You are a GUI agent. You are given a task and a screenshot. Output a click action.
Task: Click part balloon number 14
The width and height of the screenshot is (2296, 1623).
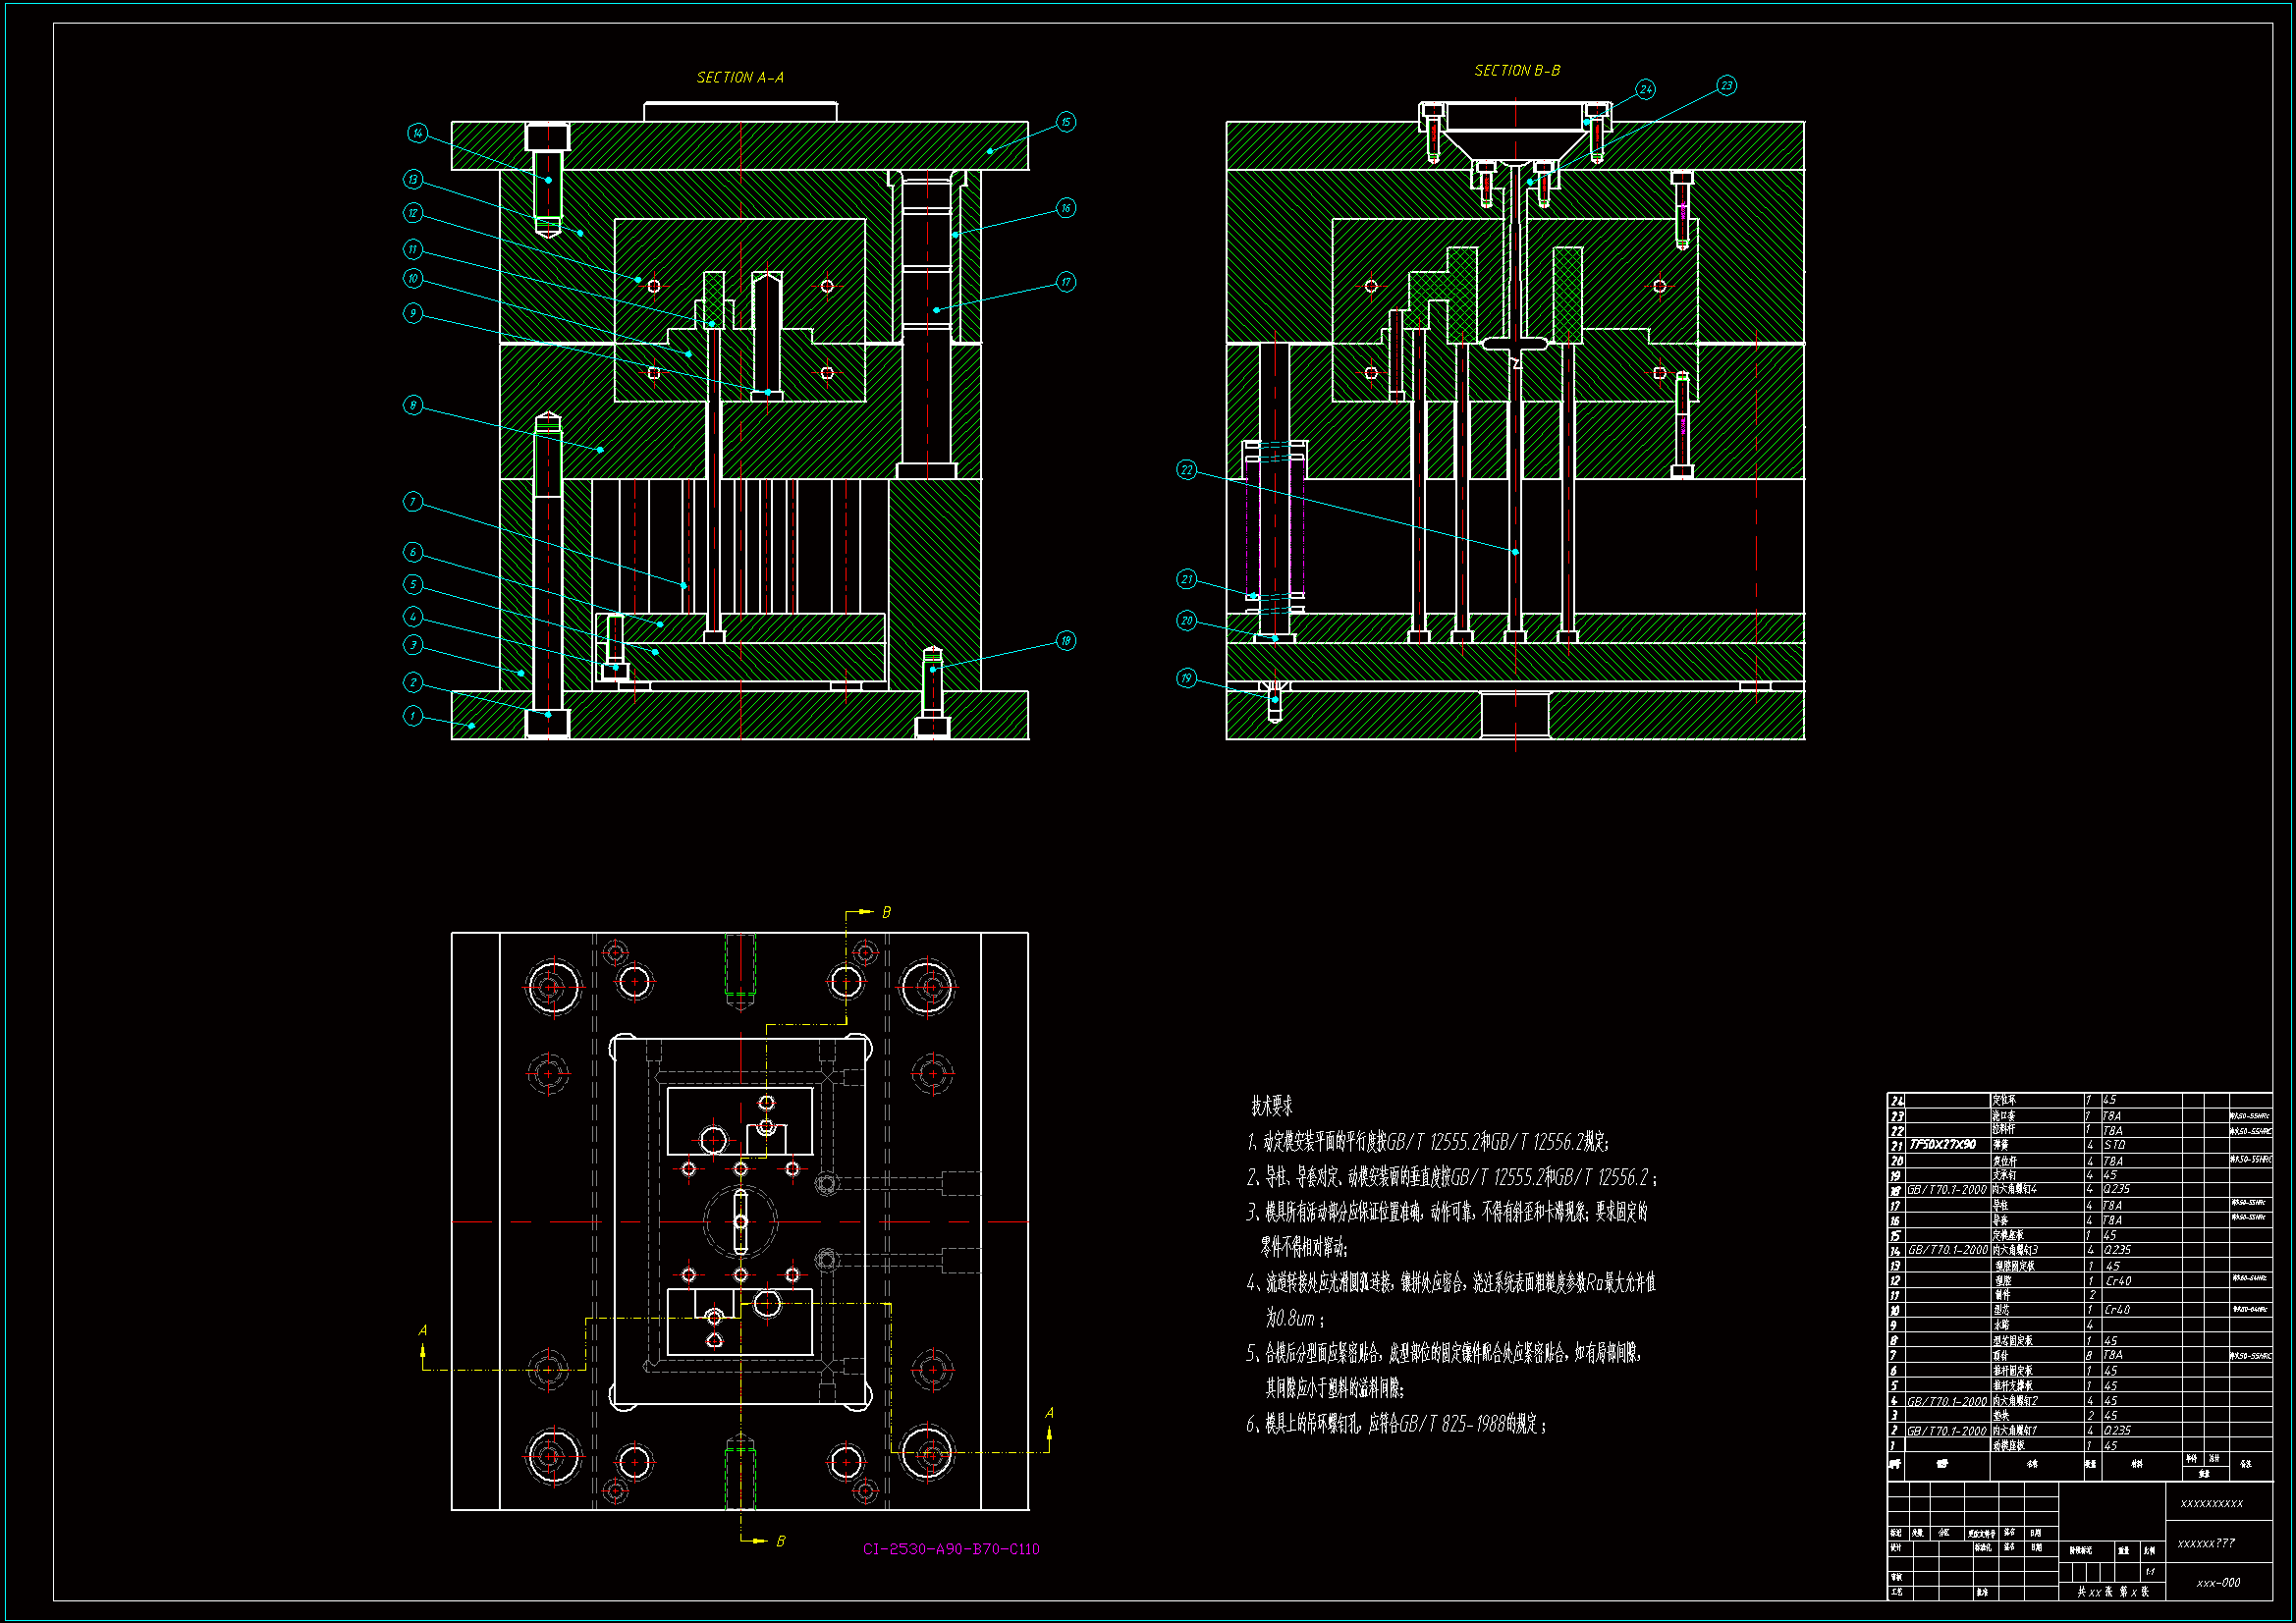click(418, 133)
